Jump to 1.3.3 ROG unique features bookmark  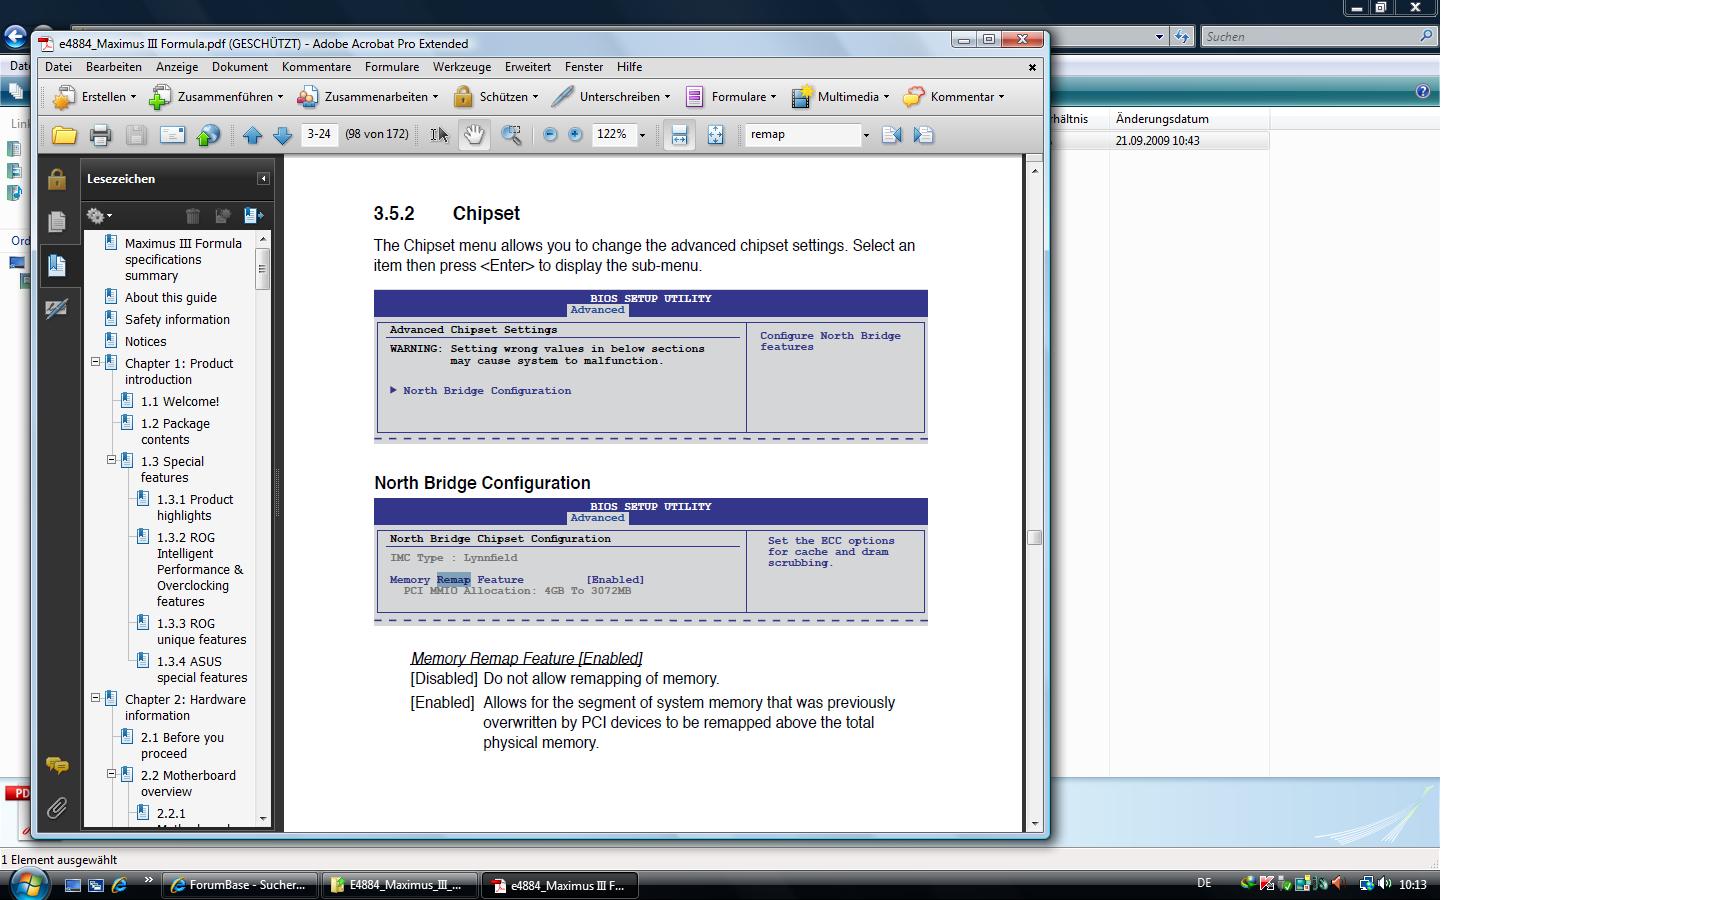coord(201,632)
